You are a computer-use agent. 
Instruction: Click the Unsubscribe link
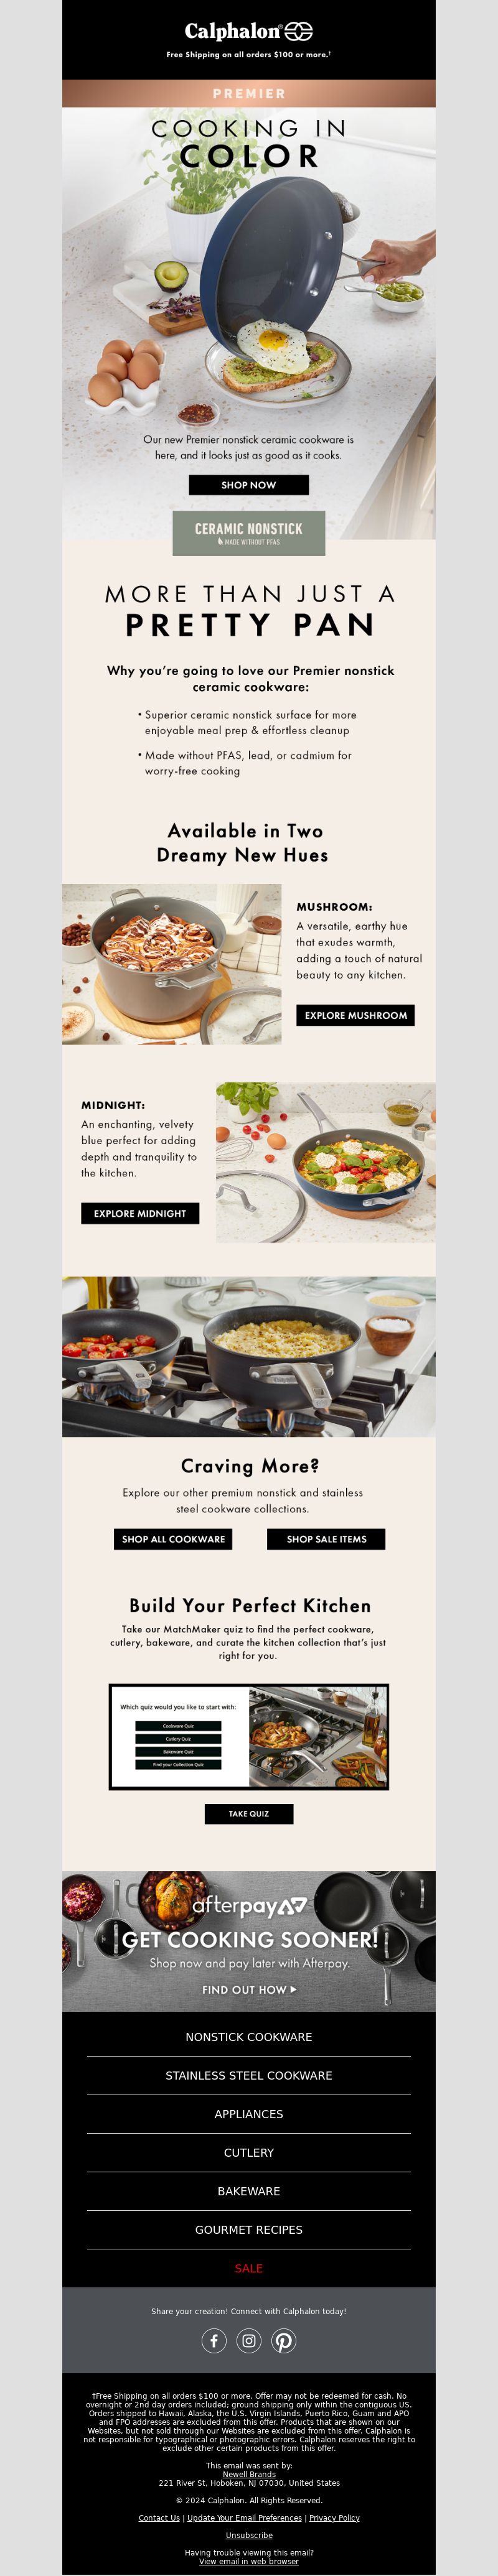click(249, 2535)
